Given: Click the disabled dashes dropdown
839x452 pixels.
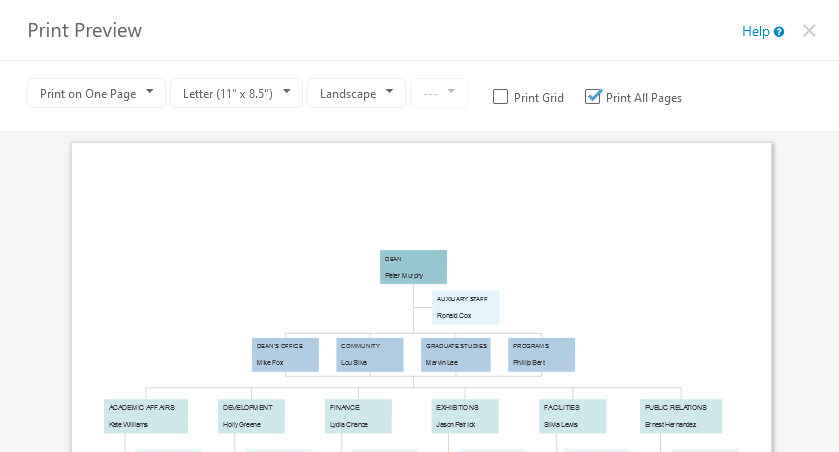Looking at the screenshot, I should [438, 93].
